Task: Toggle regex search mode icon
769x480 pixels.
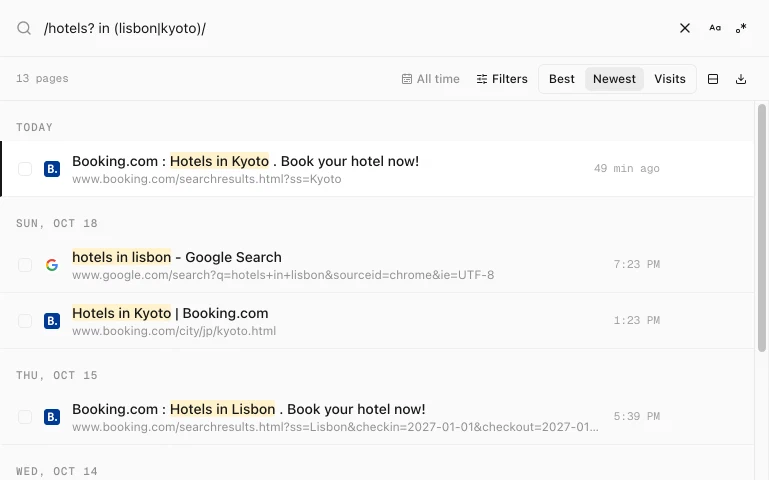Action: 741,28
